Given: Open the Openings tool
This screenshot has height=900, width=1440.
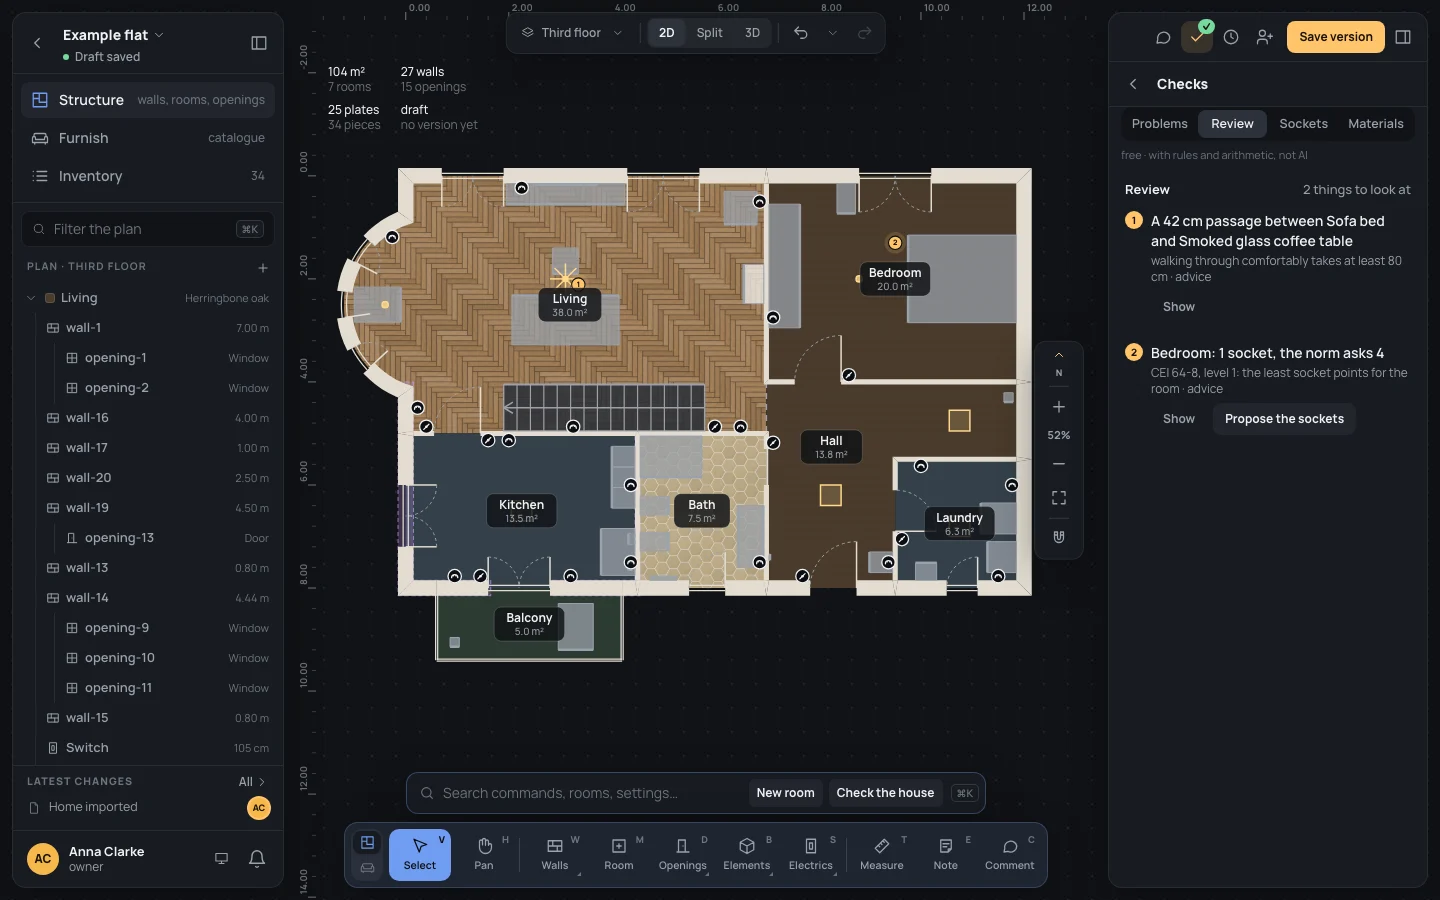Looking at the screenshot, I should [682, 854].
